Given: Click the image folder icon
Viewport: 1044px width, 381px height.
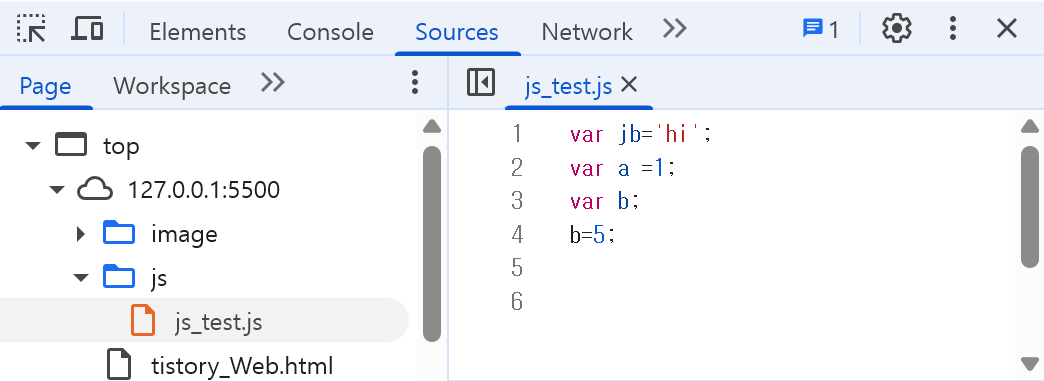Looking at the screenshot, I should 119,233.
